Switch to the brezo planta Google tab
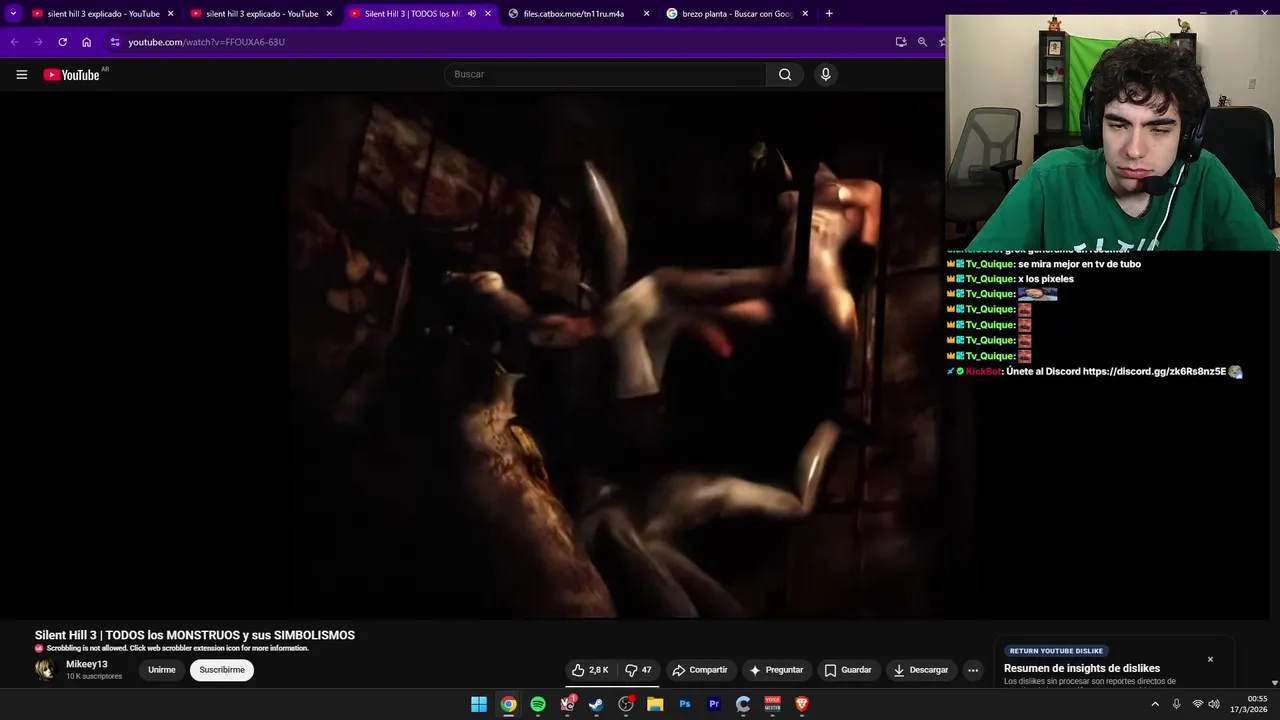 737,14
